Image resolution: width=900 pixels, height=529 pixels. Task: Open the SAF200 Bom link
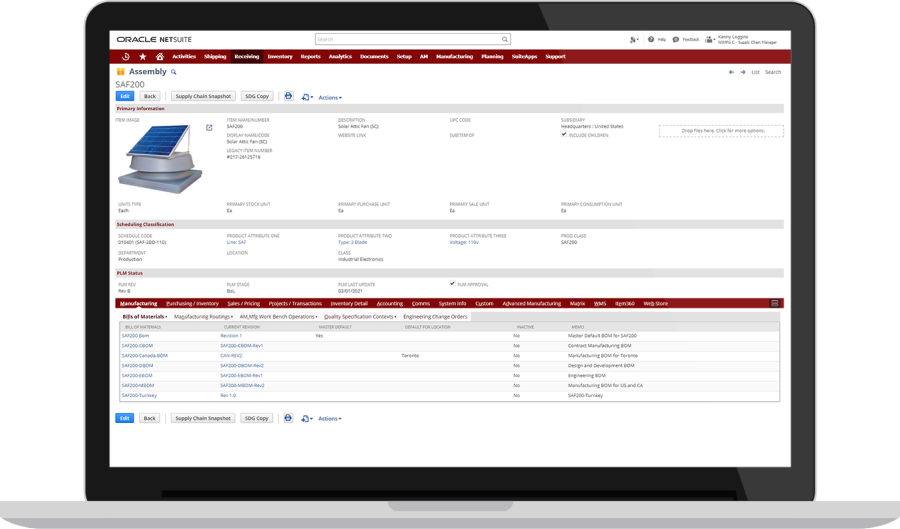[x=135, y=336]
